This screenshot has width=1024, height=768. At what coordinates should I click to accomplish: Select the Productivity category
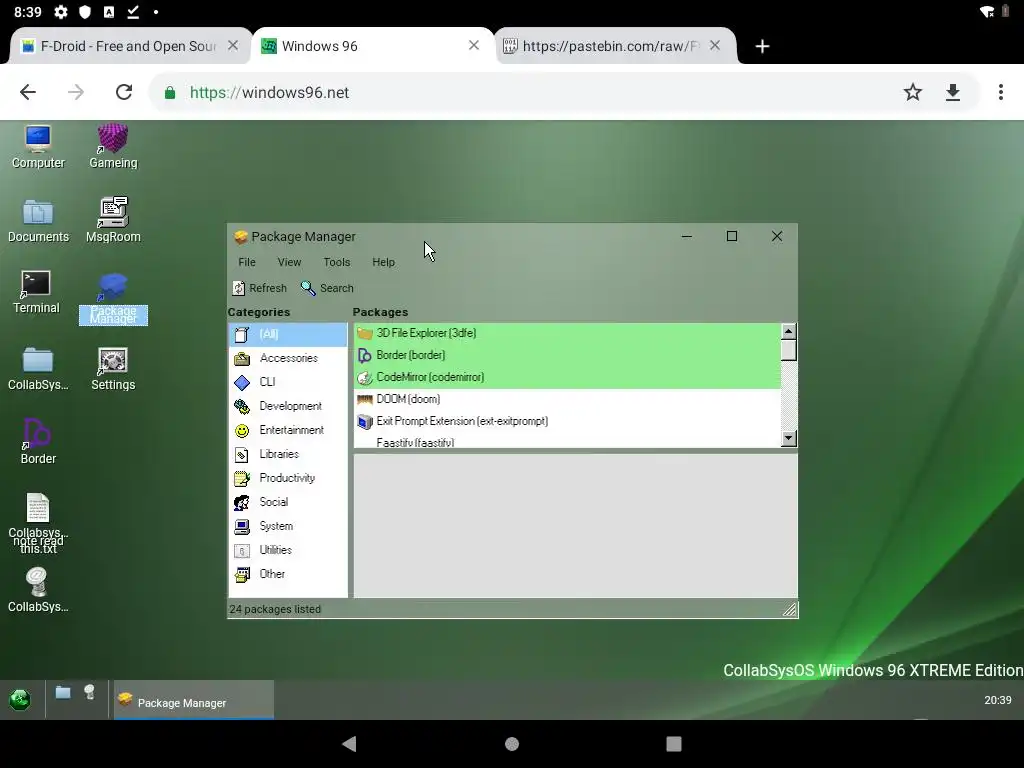coord(288,478)
